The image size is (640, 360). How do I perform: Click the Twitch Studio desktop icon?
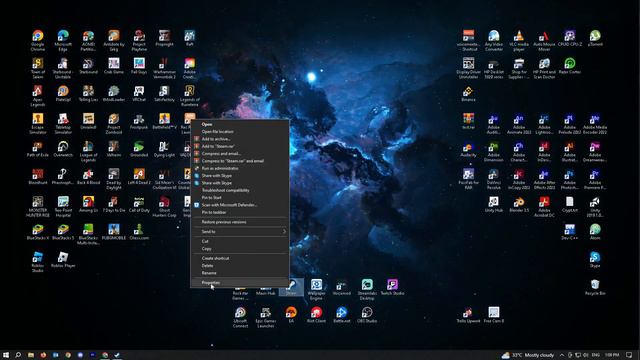pos(392,287)
